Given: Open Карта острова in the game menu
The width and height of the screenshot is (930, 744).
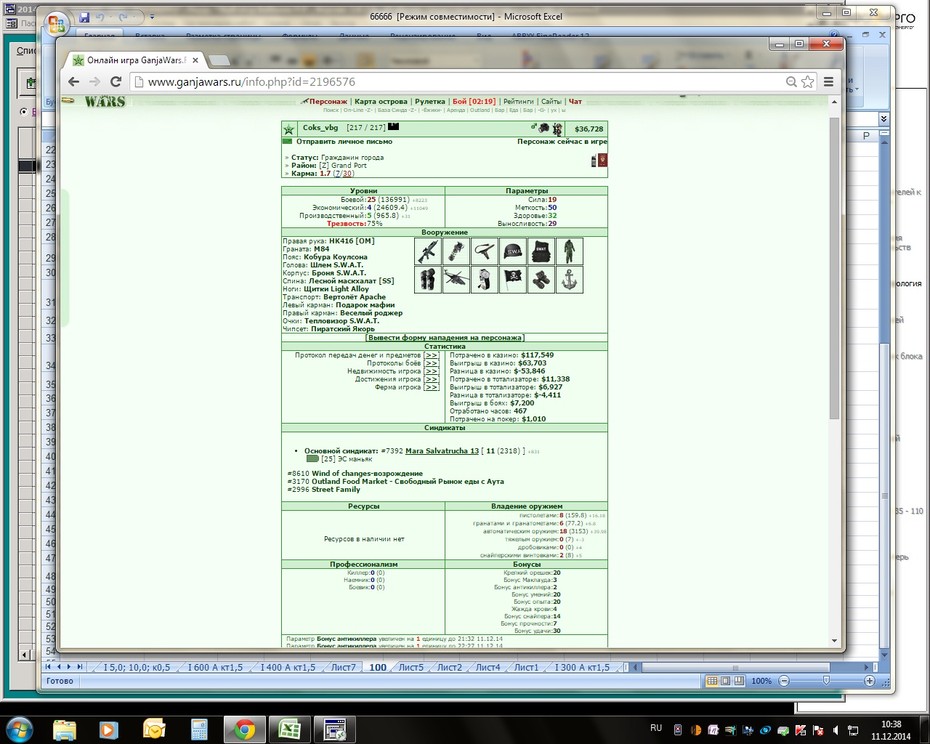Looking at the screenshot, I should point(381,101).
